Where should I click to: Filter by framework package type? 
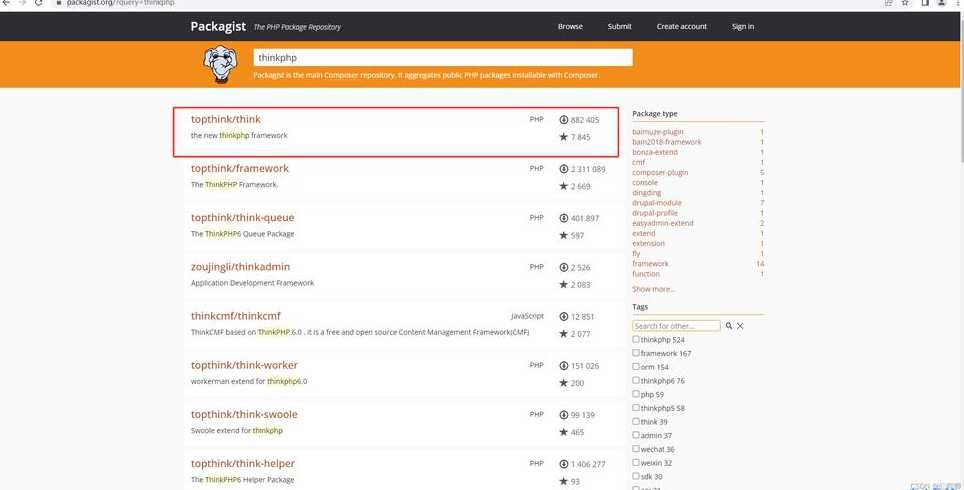(650, 264)
